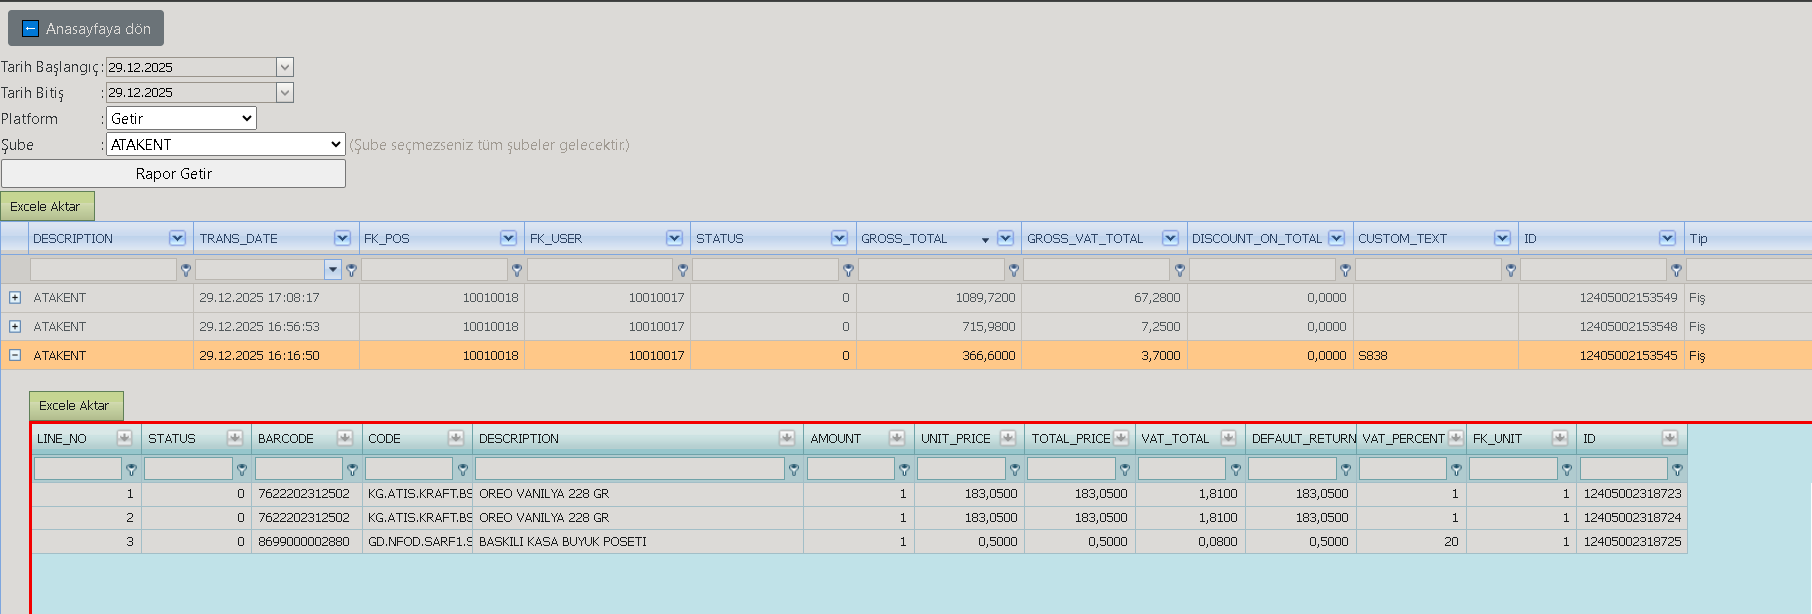1812x614 pixels.
Task: Click the BARCODE filter funnel icon in detail grid
Action: coord(352,469)
